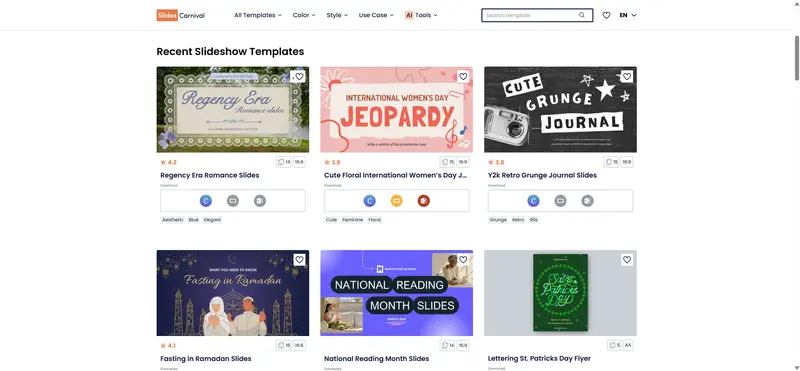Open the SlidesCarnival home logo

[x=181, y=15]
